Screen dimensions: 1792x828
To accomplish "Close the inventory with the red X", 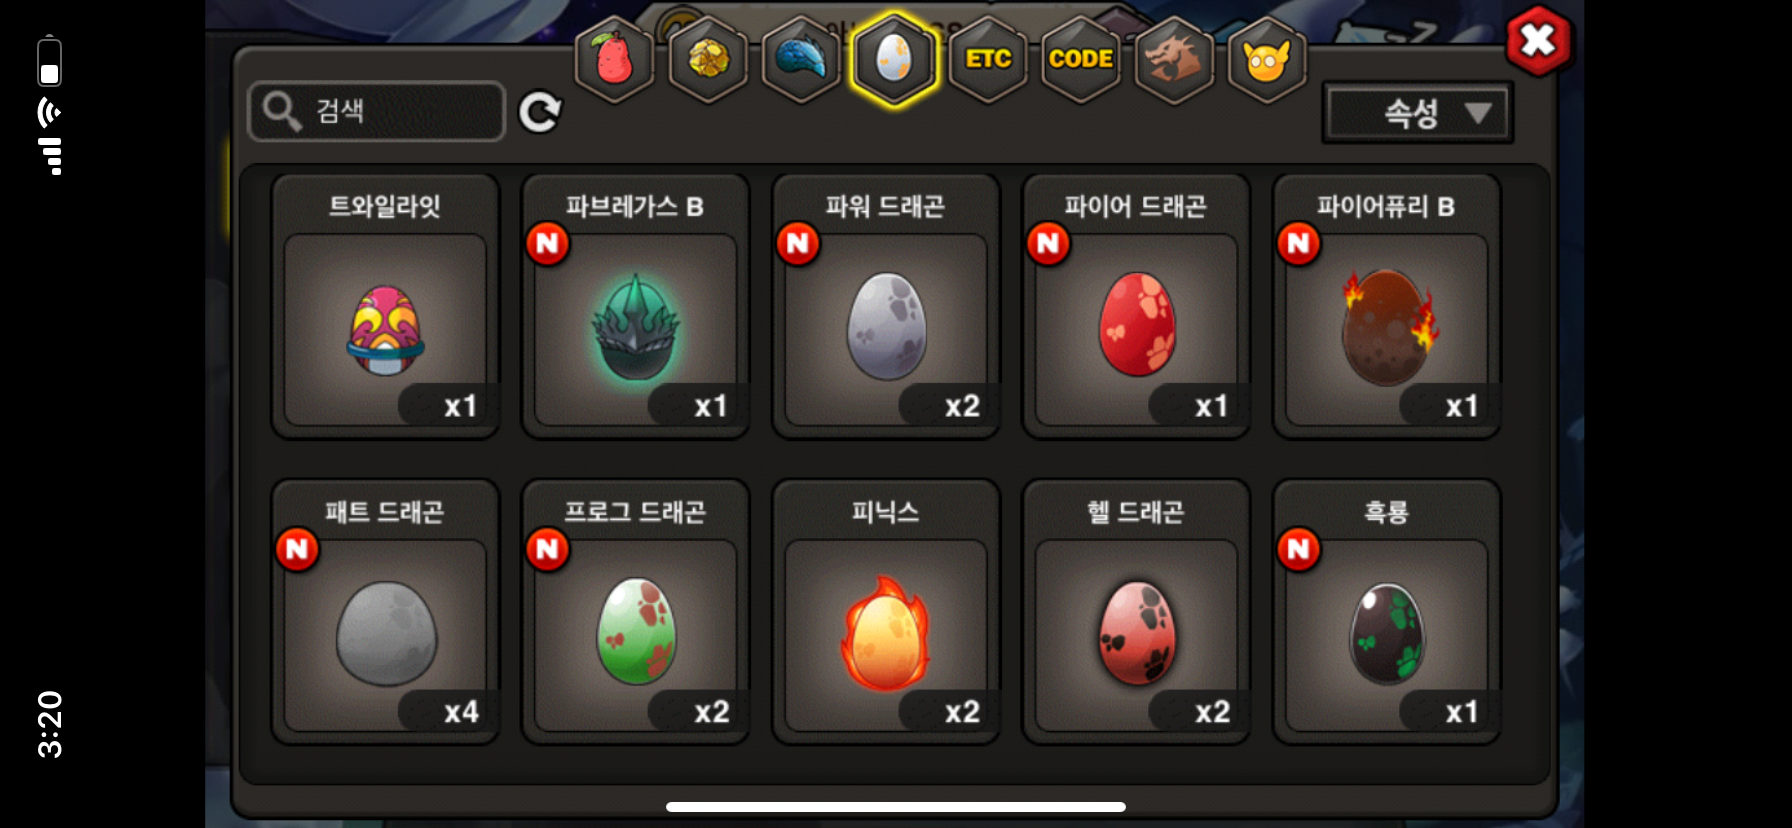I will tap(1538, 41).
